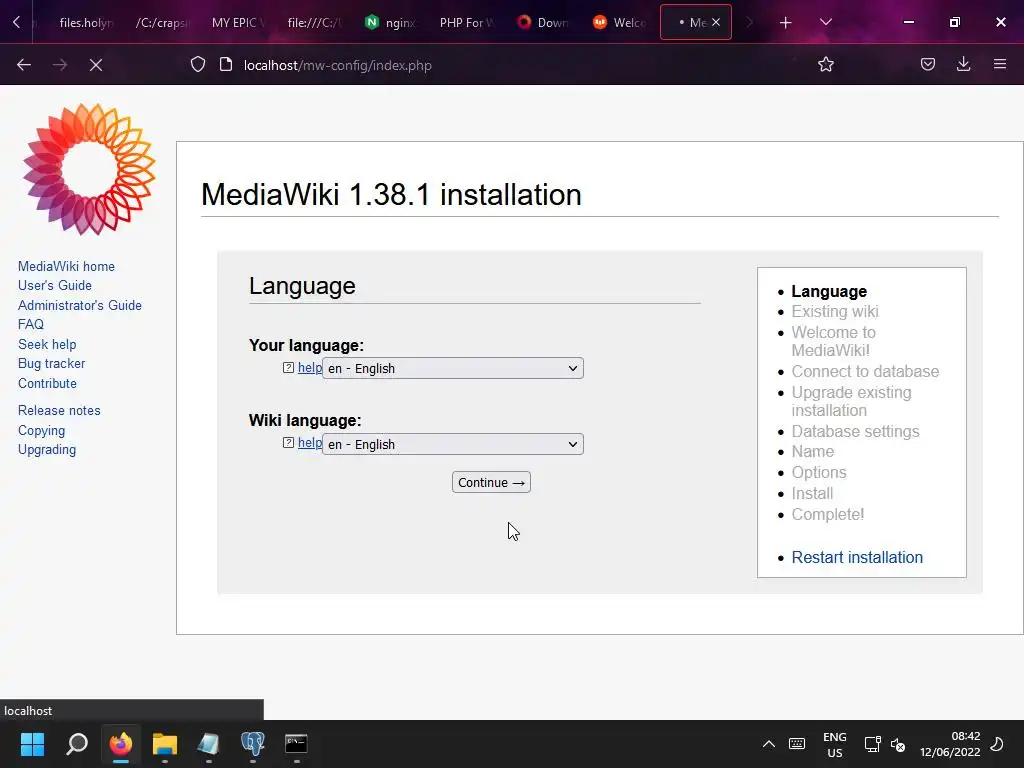This screenshot has width=1024, height=768.
Task: Open User's Guide sidebar link
Action: 55,285
